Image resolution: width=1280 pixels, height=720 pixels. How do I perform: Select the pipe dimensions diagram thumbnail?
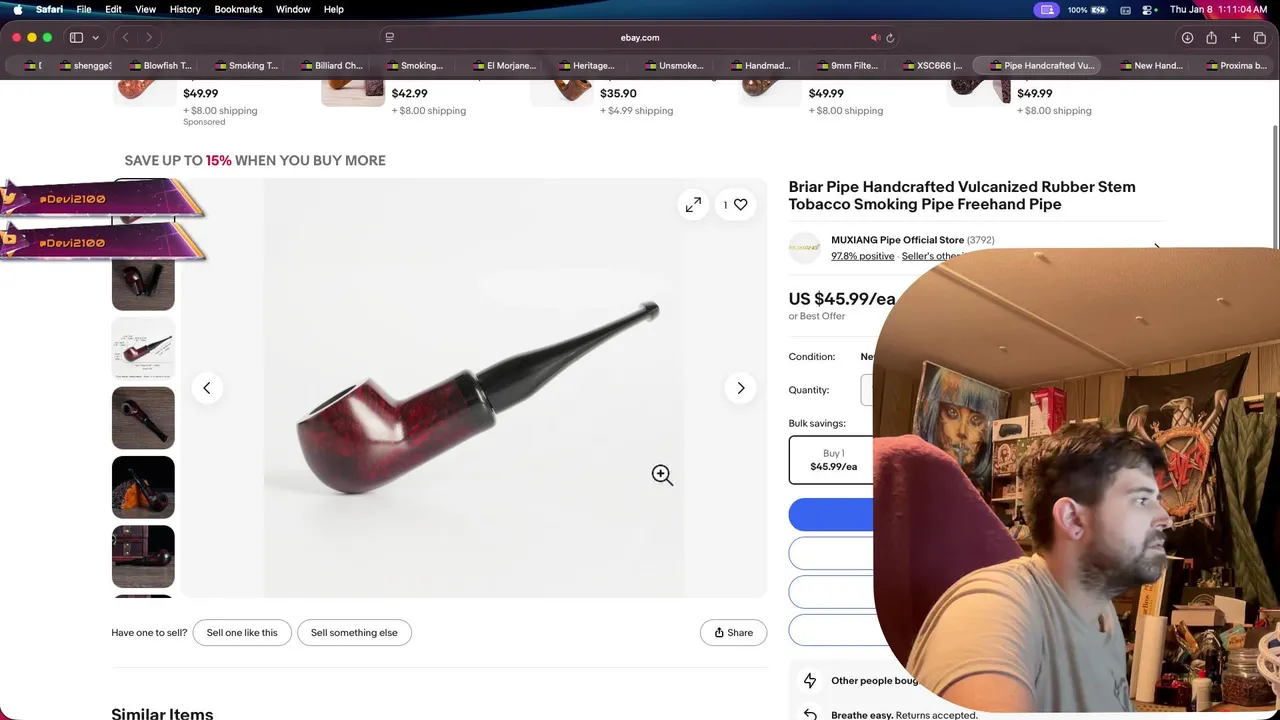tap(143, 348)
